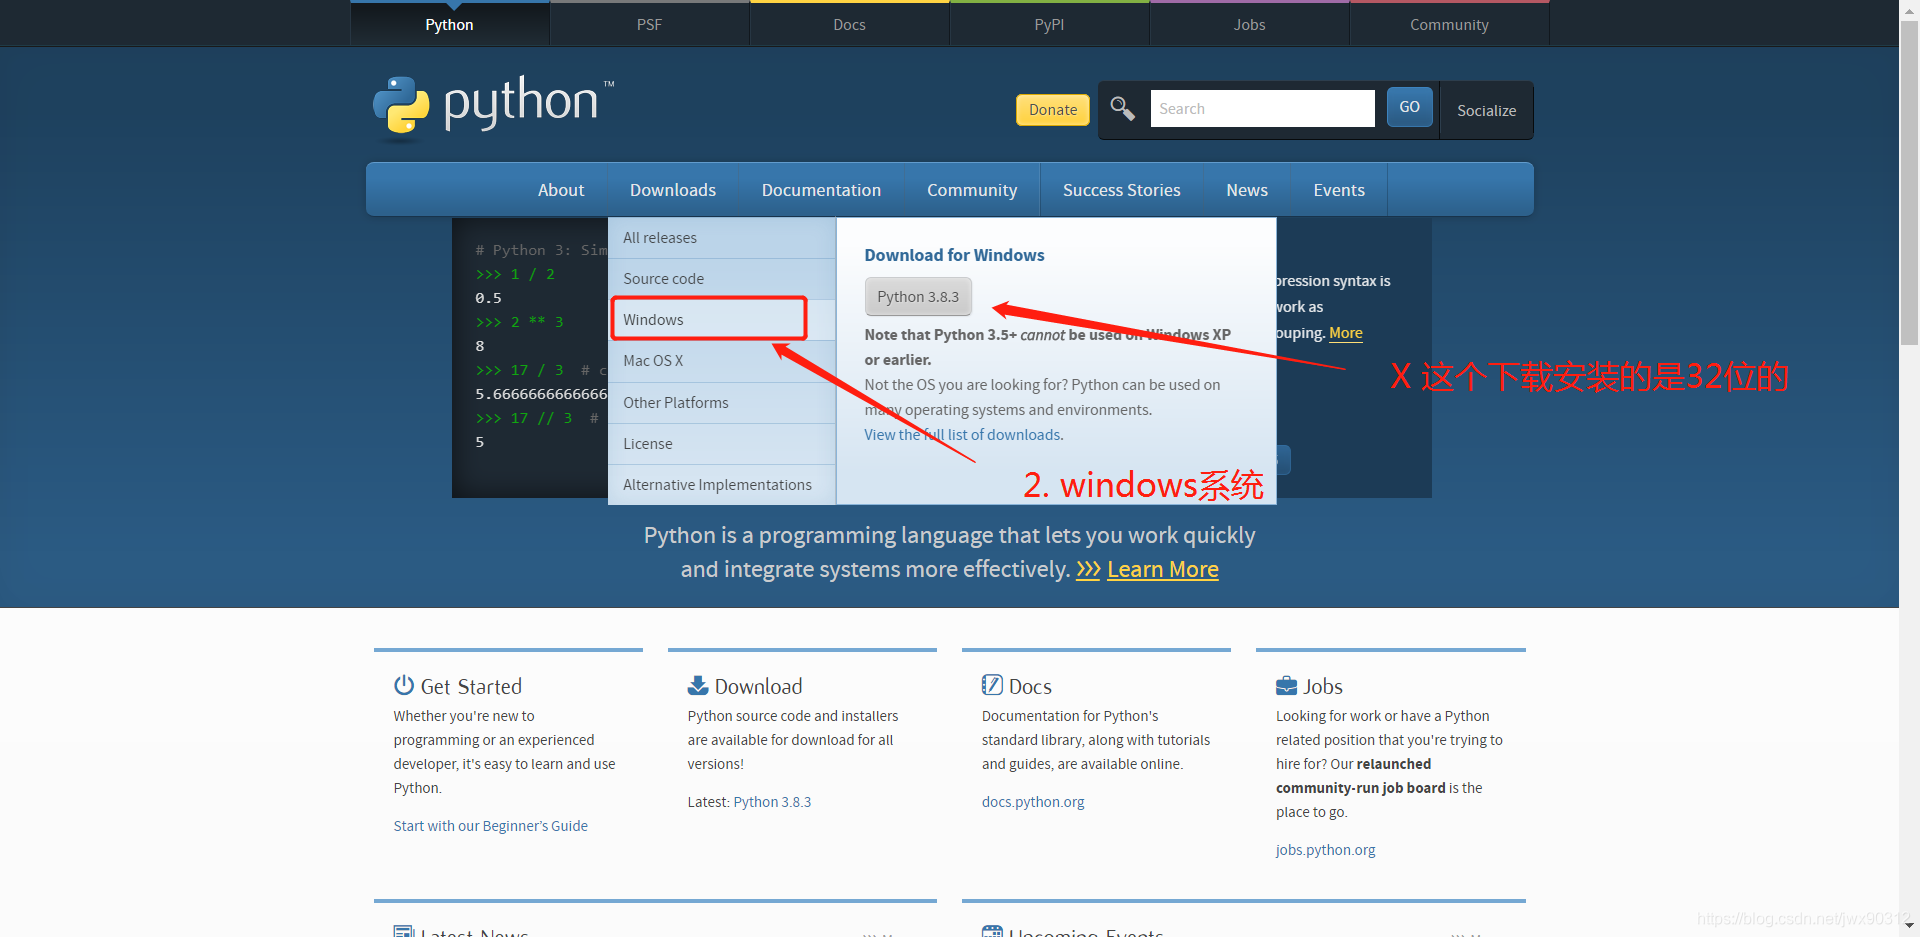Click the Latest Python 3.8.3 link
Viewport: 1920px width, 937px height.
point(772,802)
